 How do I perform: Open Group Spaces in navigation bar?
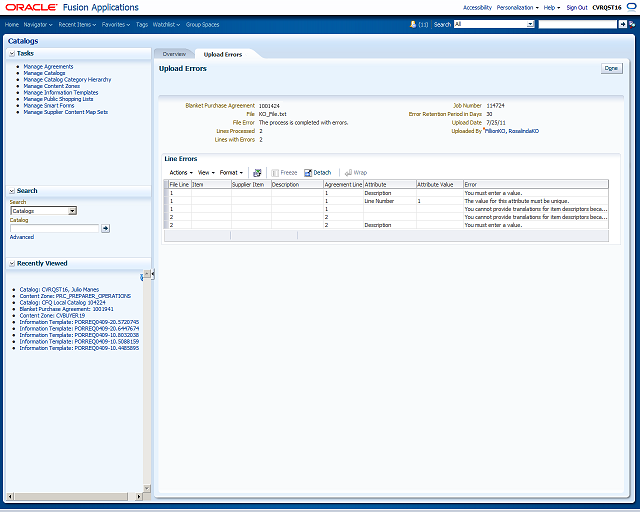click(x=202, y=24)
